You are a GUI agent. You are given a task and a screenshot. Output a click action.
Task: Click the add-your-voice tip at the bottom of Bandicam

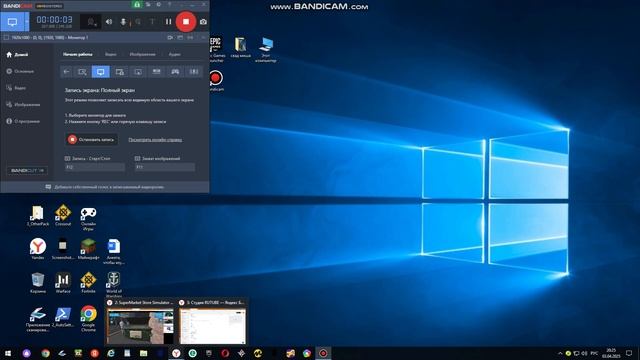click(x=105, y=187)
